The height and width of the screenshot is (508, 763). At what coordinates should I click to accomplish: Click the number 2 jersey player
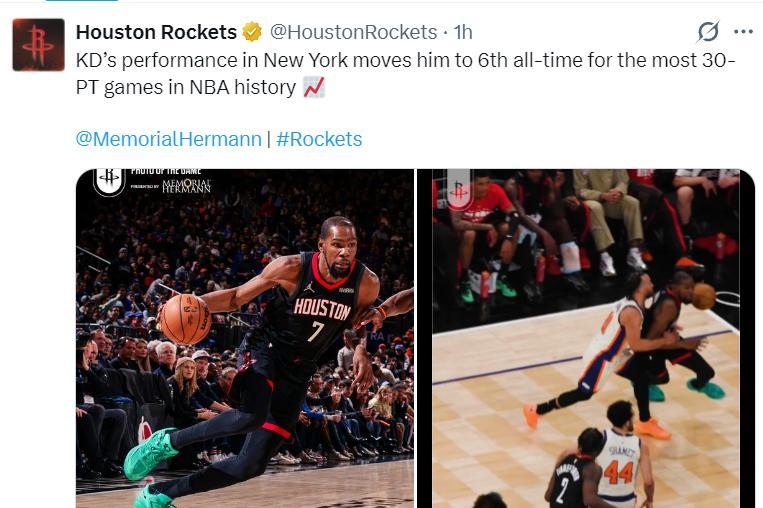pyautogui.click(x=576, y=468)
